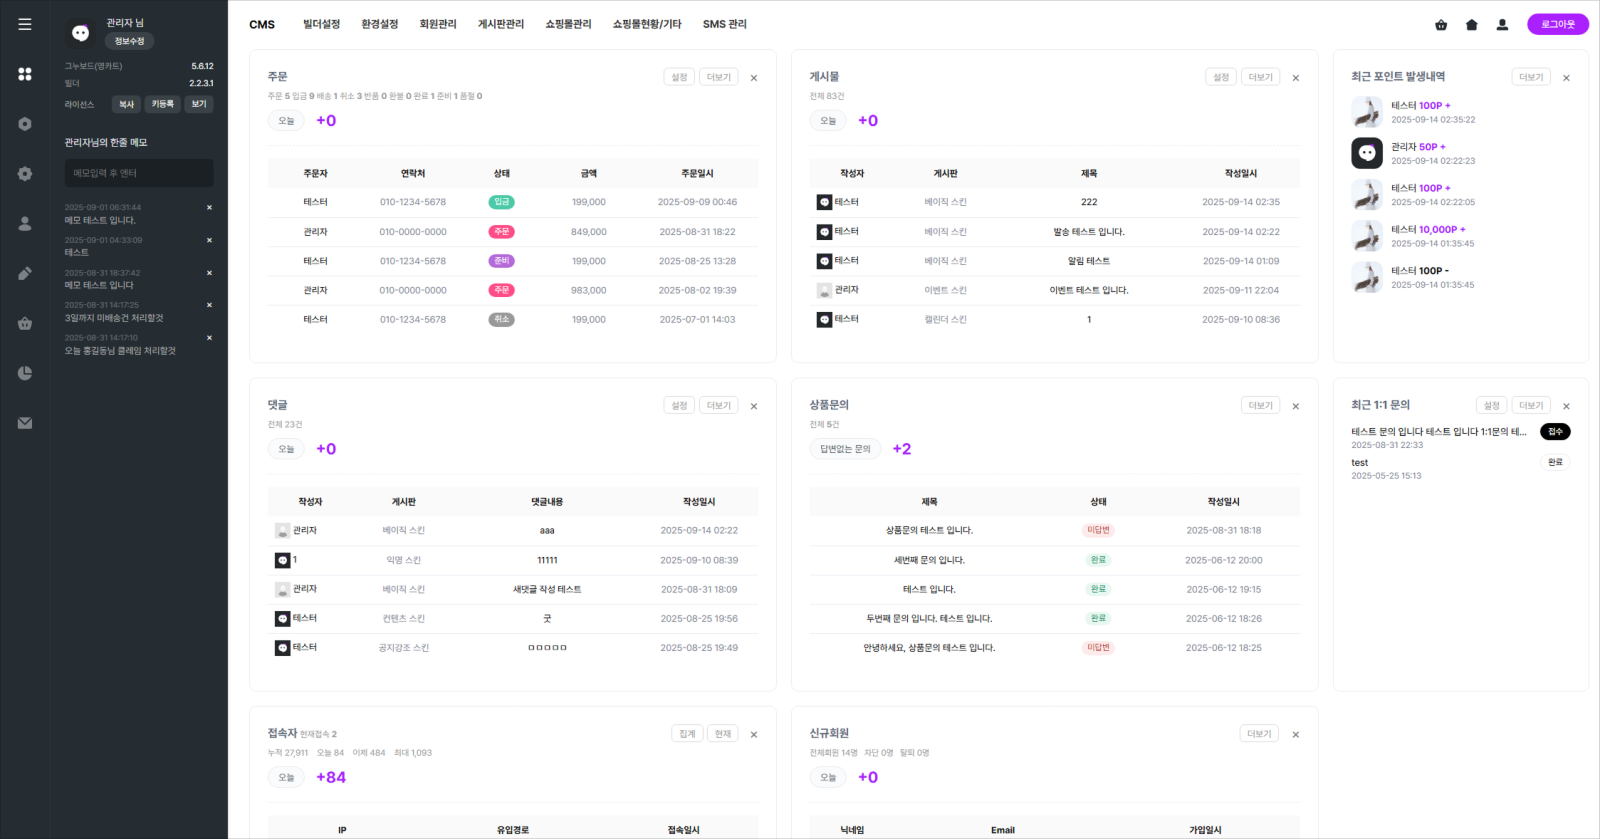Toggle the 답변없는 문의 filter pill
1600x839 pixels.
click(x=845, y=449)
